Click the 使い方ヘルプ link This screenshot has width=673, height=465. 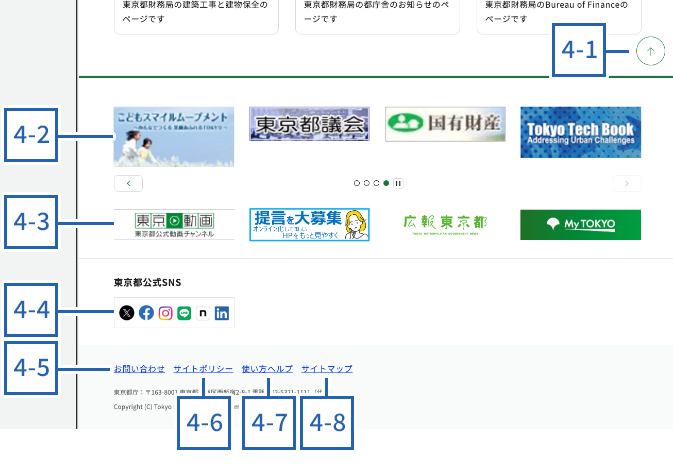click(x=267, y=369)
